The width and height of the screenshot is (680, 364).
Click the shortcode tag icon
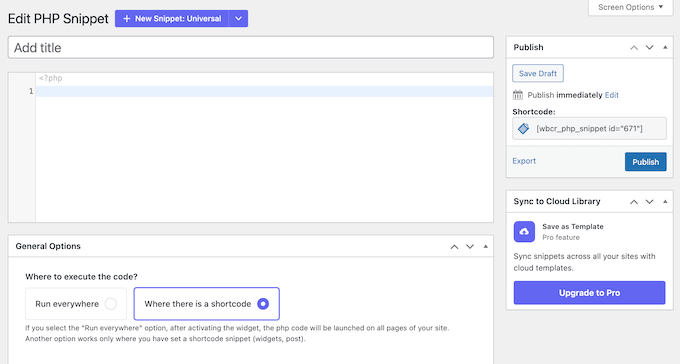pos(523,128)
